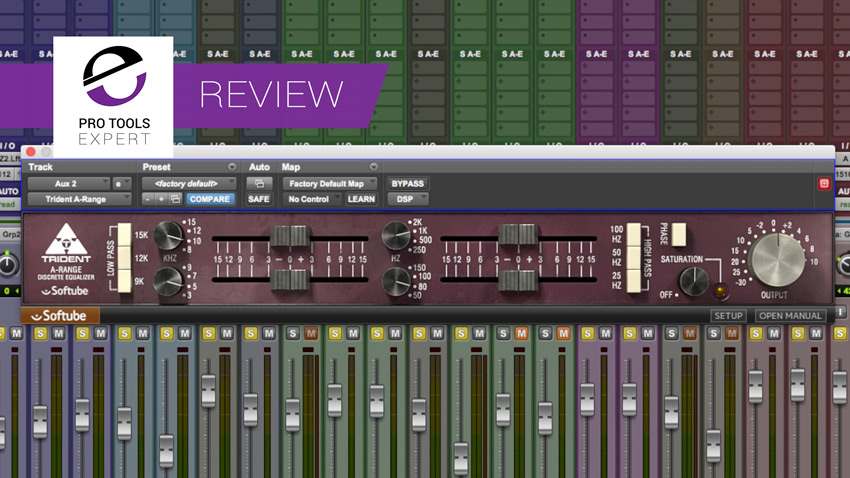Open the Factory Default Map dropdown
This screenshot has height=478, width=850.
[x=330, y=184]
